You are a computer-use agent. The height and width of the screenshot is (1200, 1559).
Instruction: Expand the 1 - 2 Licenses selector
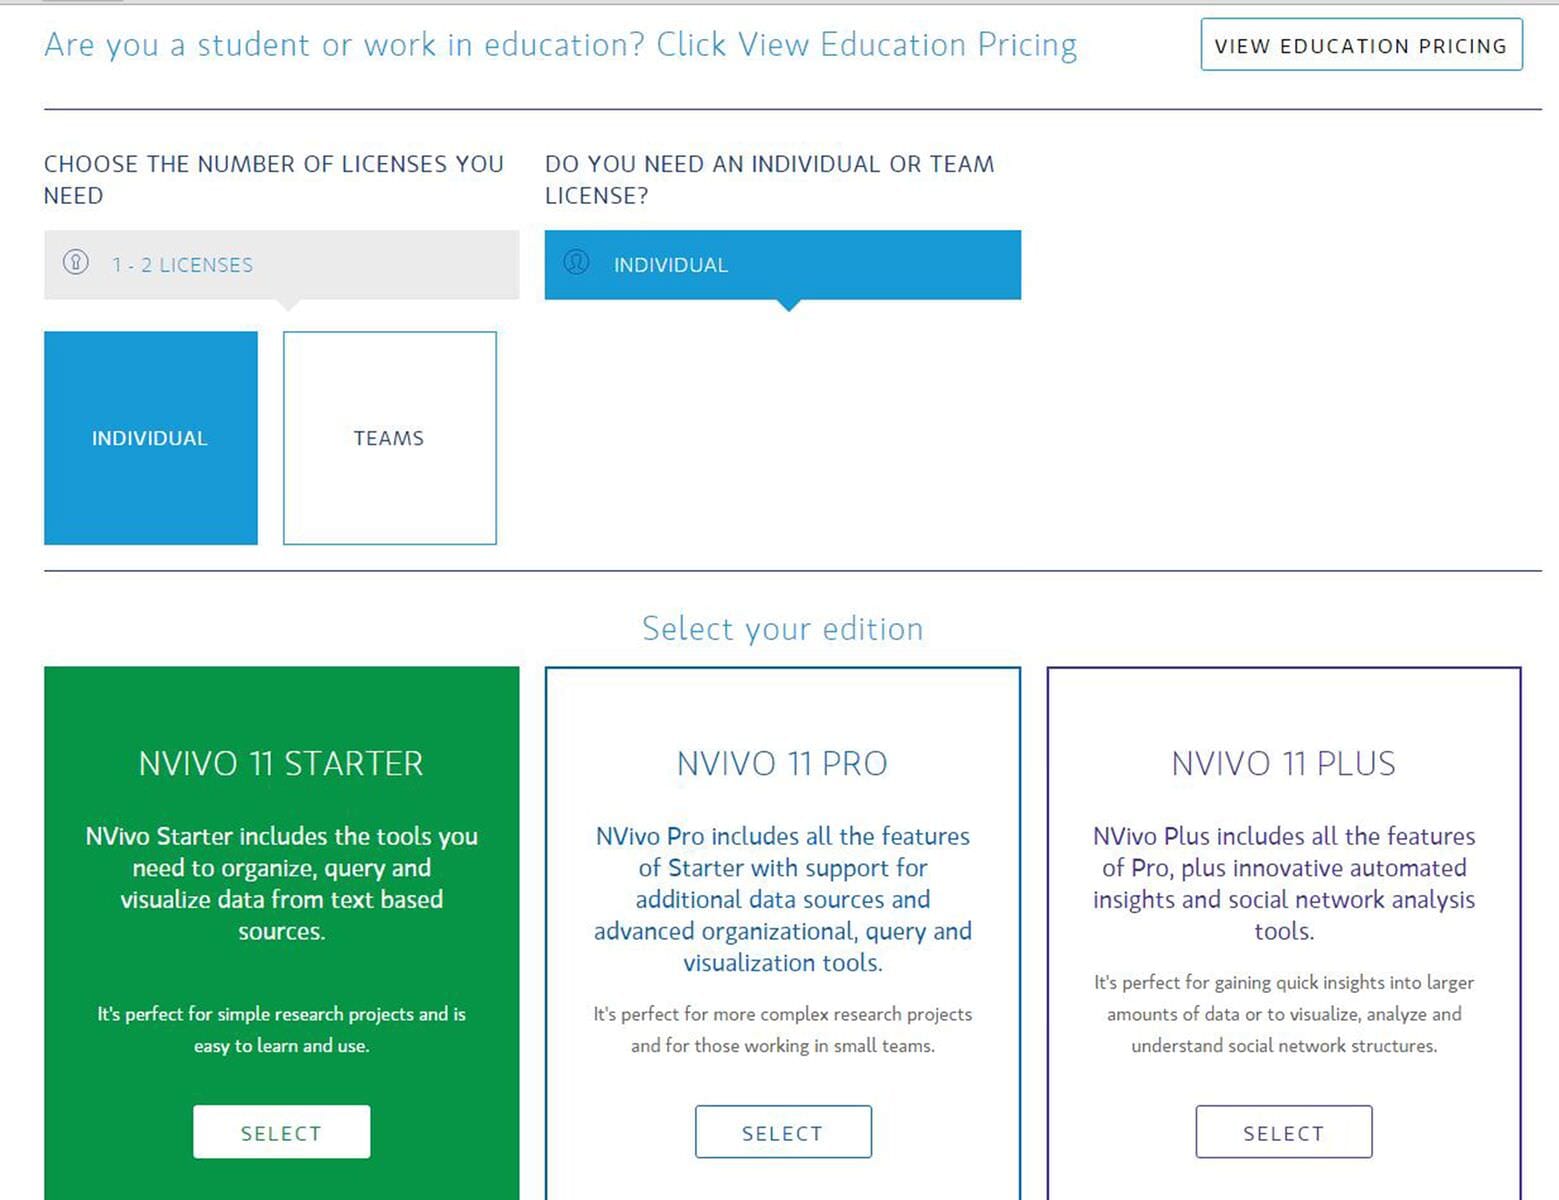tap(281, 265)
